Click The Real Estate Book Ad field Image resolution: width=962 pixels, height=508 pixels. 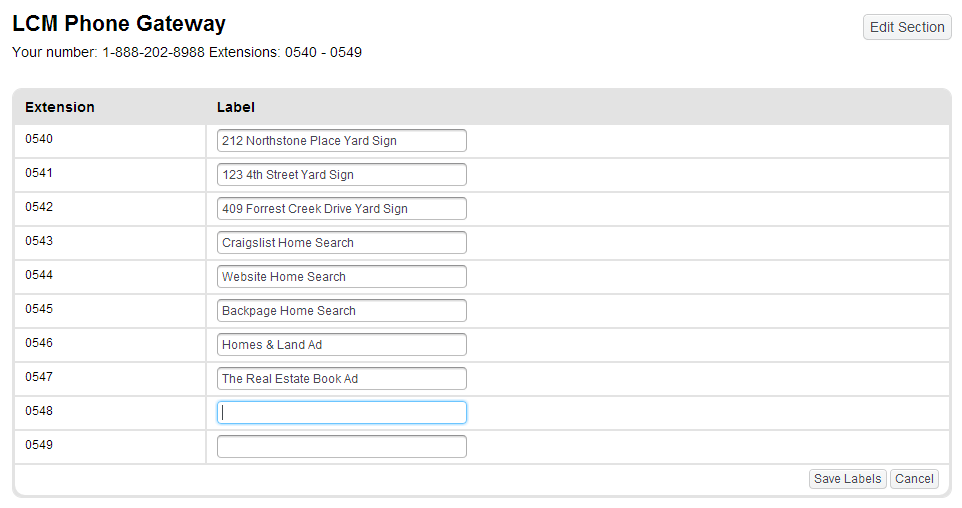click(341, 379)
